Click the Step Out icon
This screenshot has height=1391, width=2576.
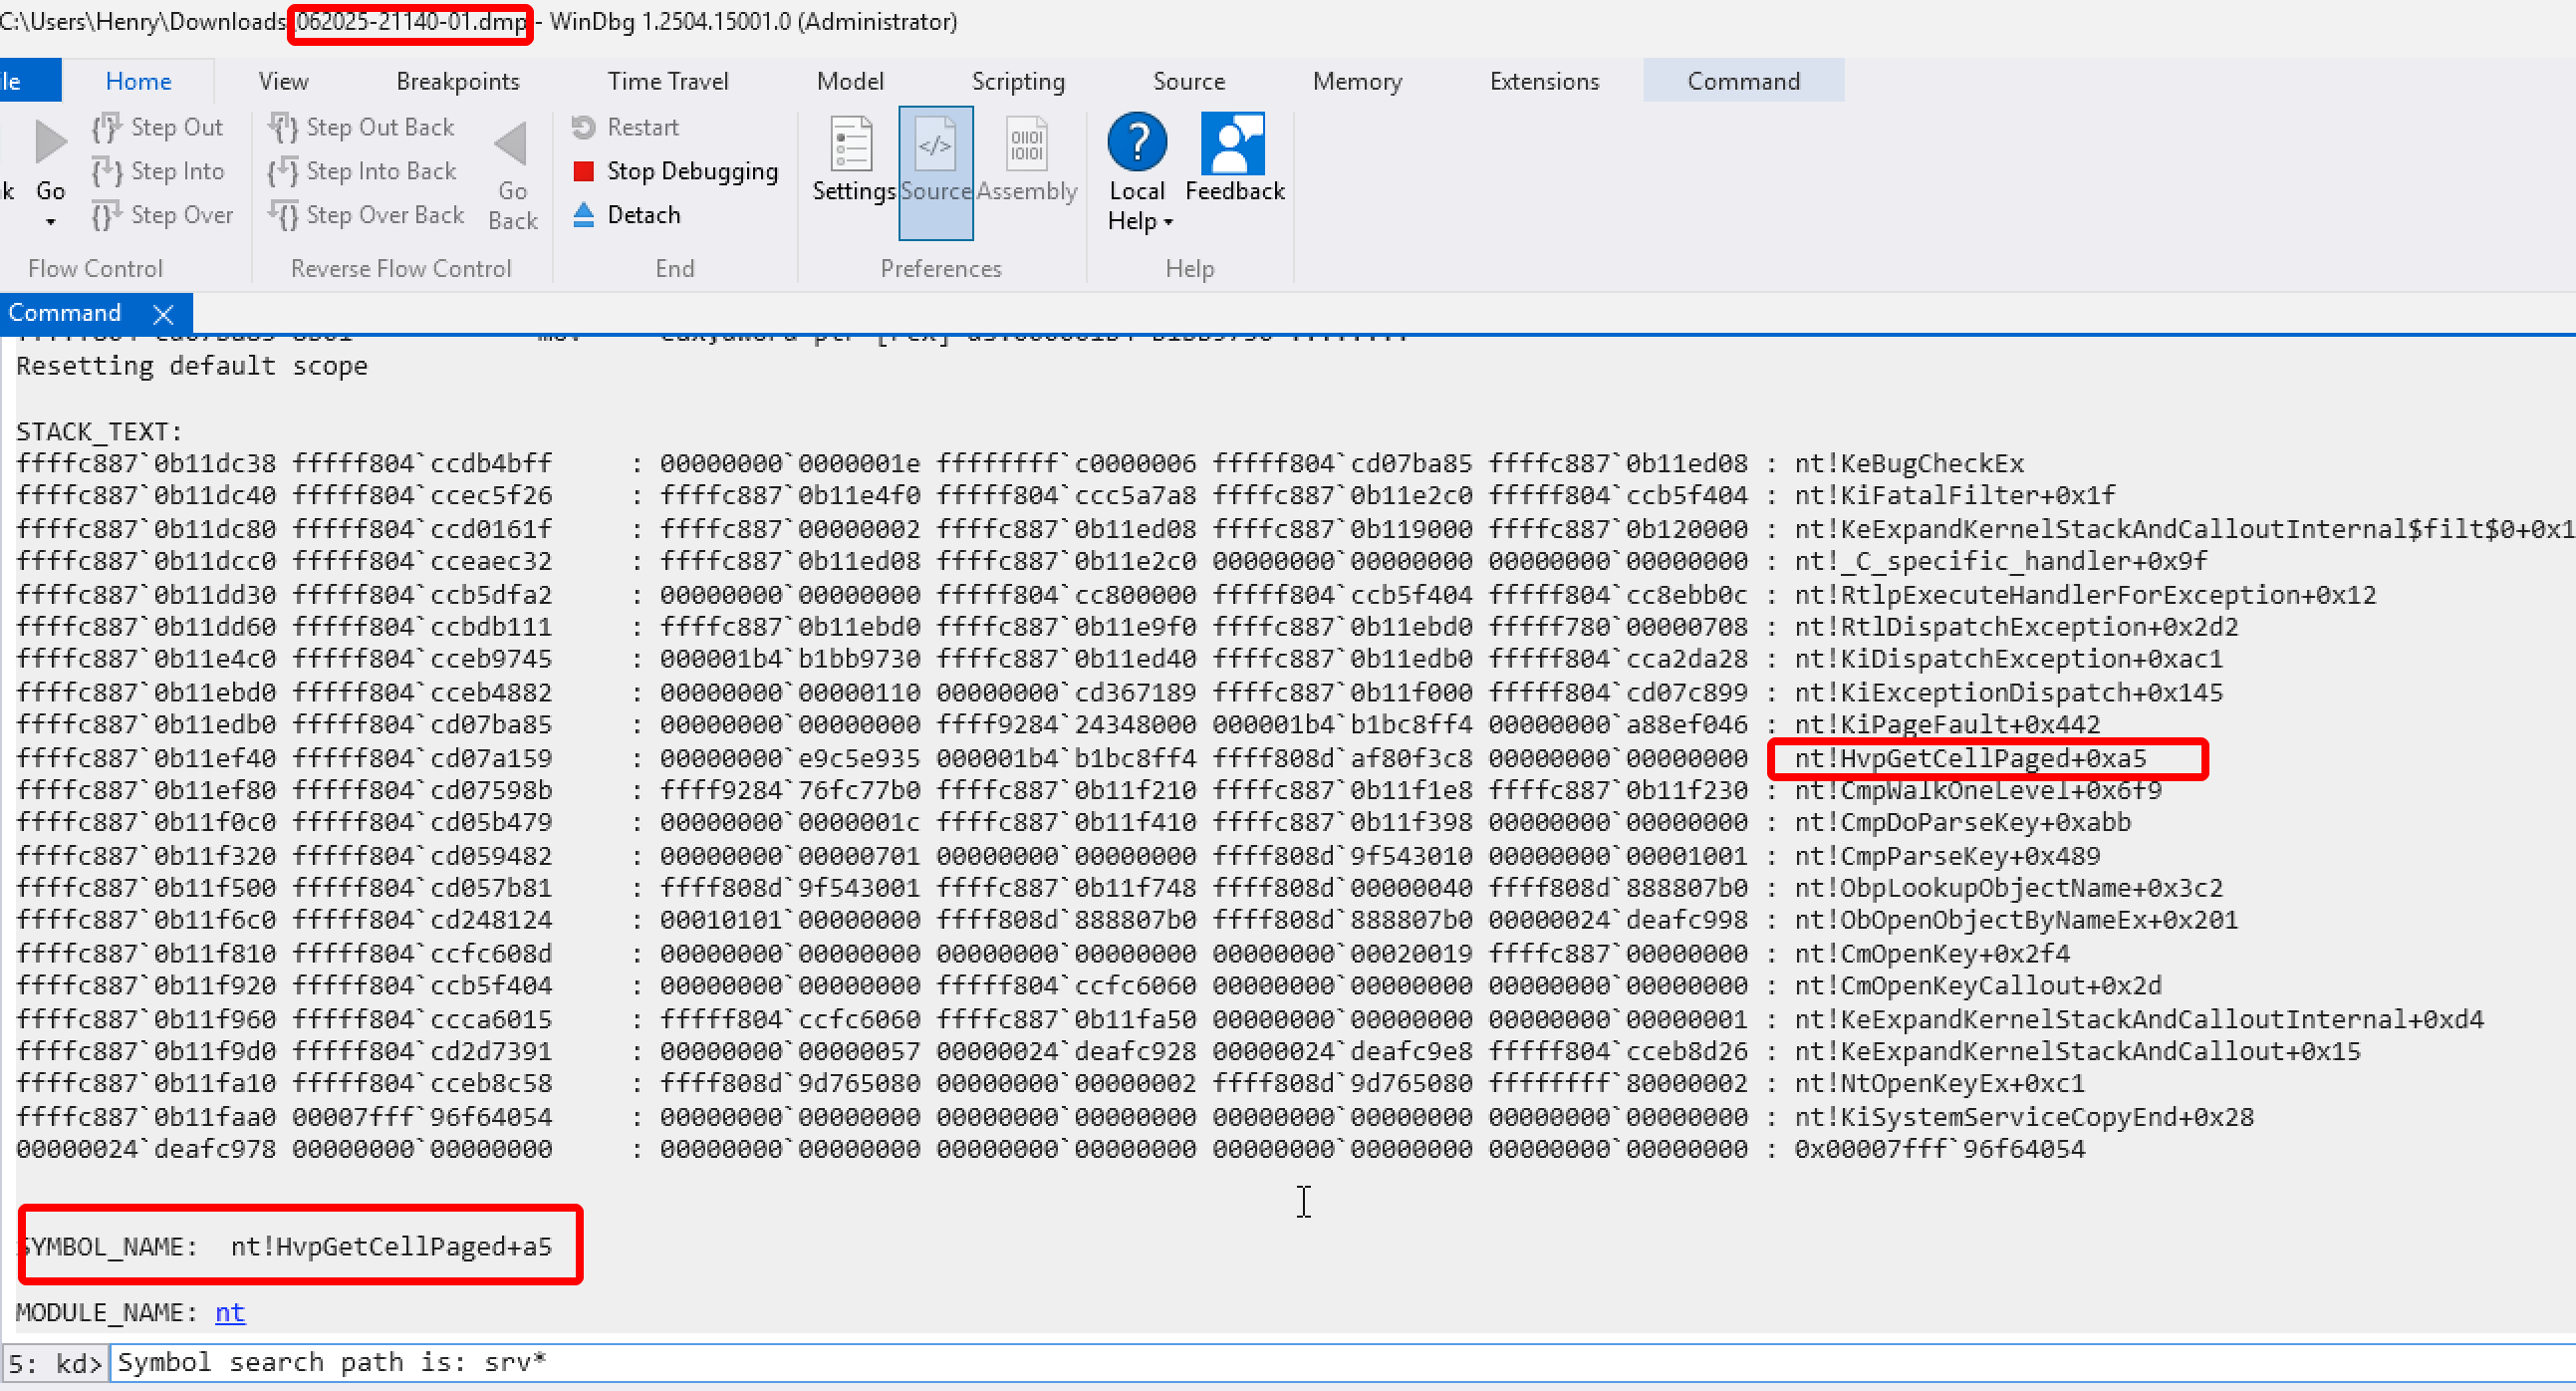(106, 127)
